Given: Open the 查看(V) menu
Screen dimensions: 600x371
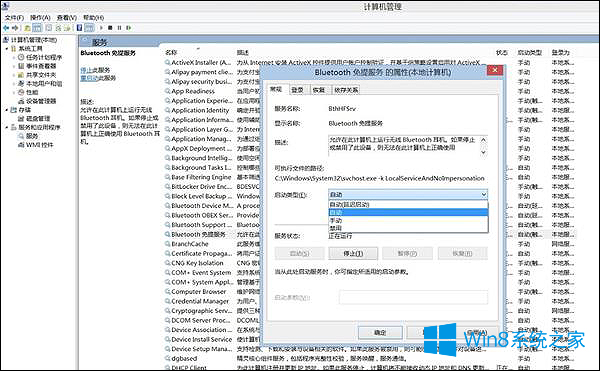Looking at the screenshot, I should tap(67, 18).
